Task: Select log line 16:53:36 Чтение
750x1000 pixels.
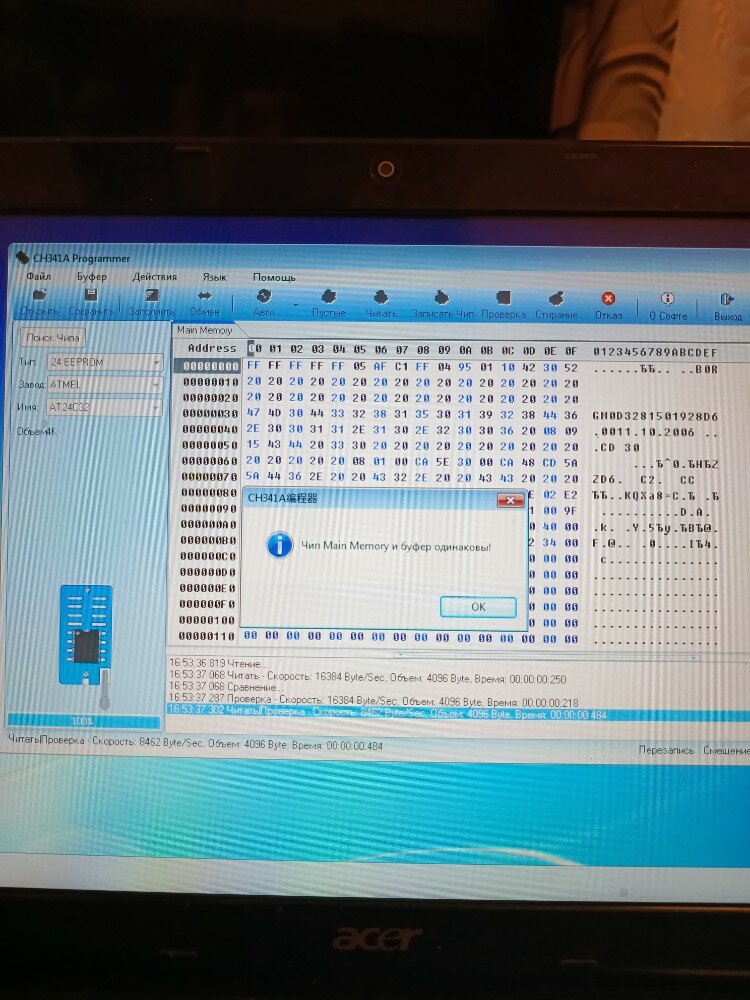Action: coord(218,664)
